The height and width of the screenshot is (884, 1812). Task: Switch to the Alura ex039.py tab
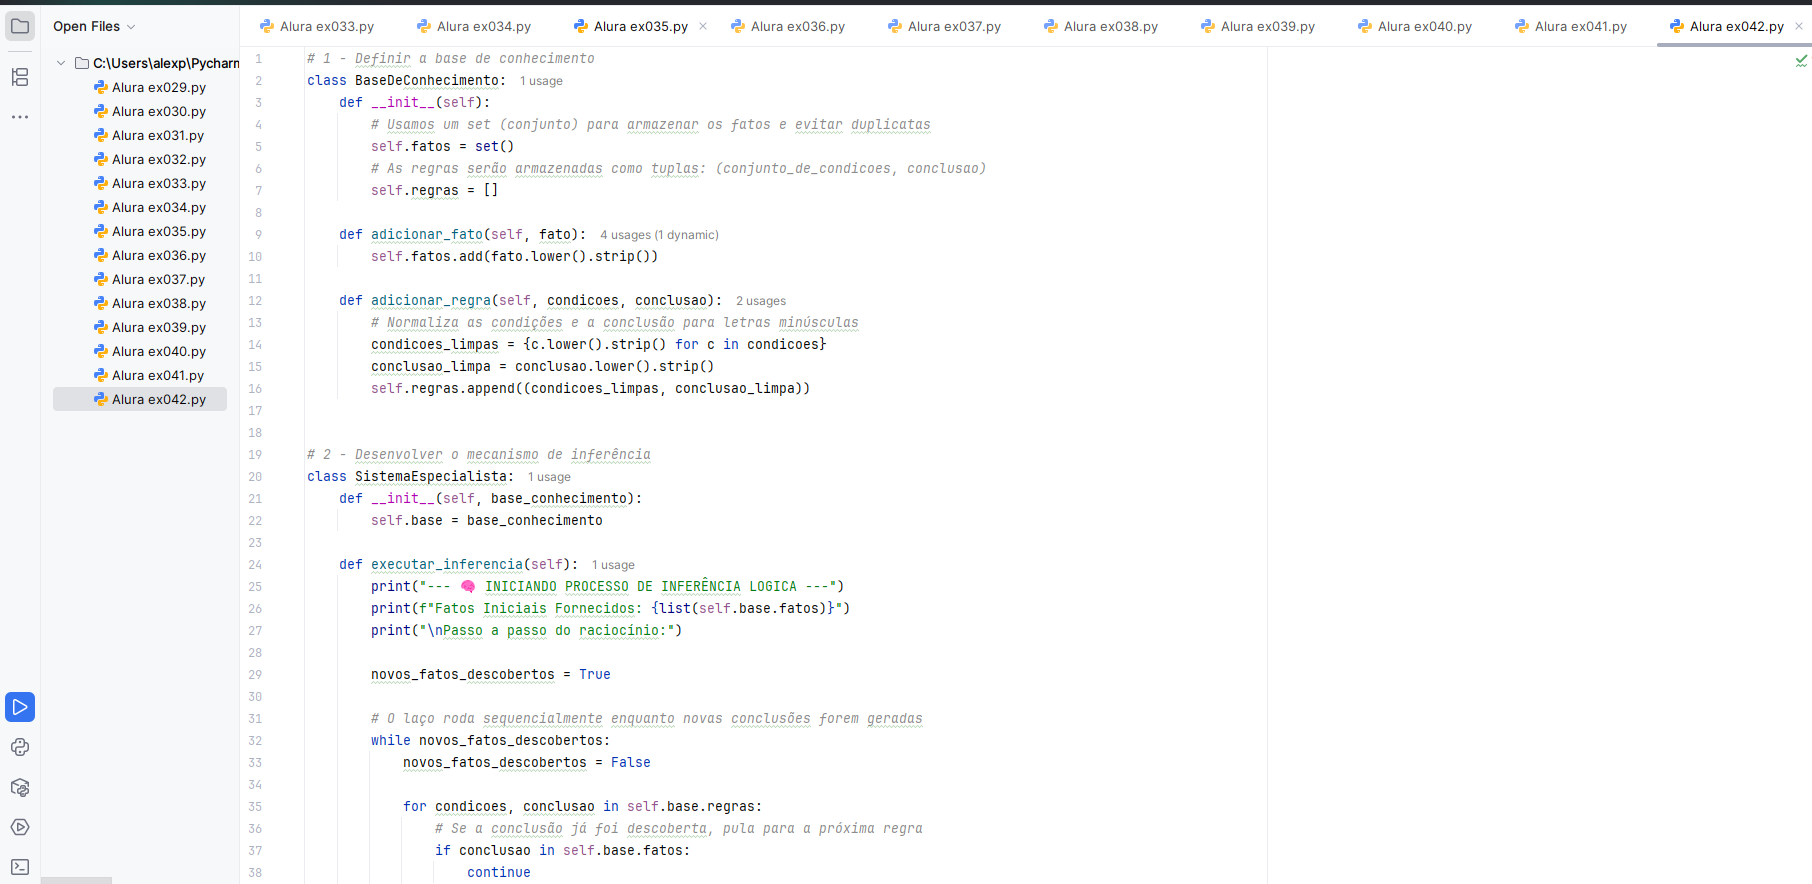(x=1258, y=26)
